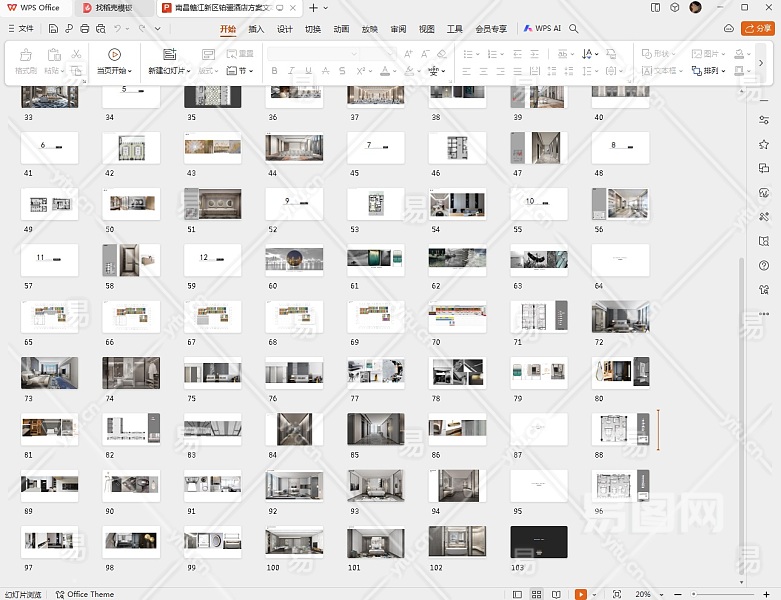Click the print icon in quick access toolbar
The width and height of the screenshot is (781, 600).
point(84,29)
